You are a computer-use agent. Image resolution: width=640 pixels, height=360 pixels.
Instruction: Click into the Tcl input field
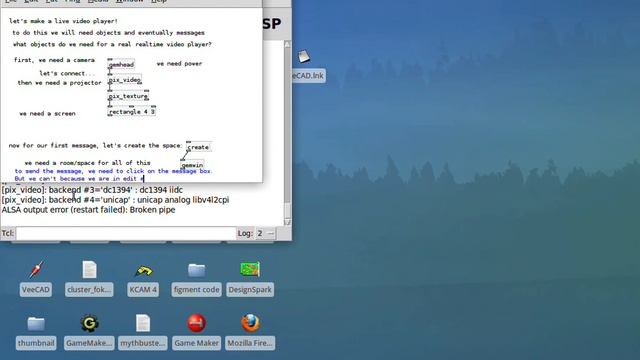(x=126, y=233)
